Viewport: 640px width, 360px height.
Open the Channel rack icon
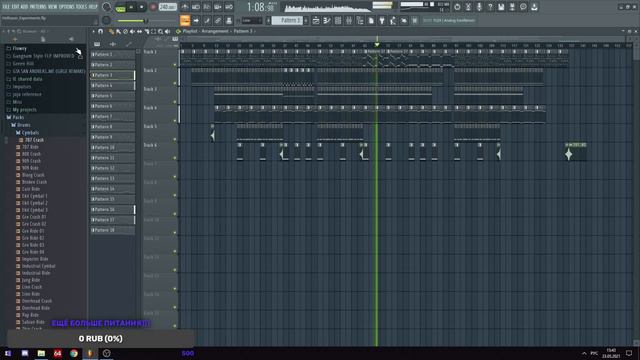pos(338,20)
